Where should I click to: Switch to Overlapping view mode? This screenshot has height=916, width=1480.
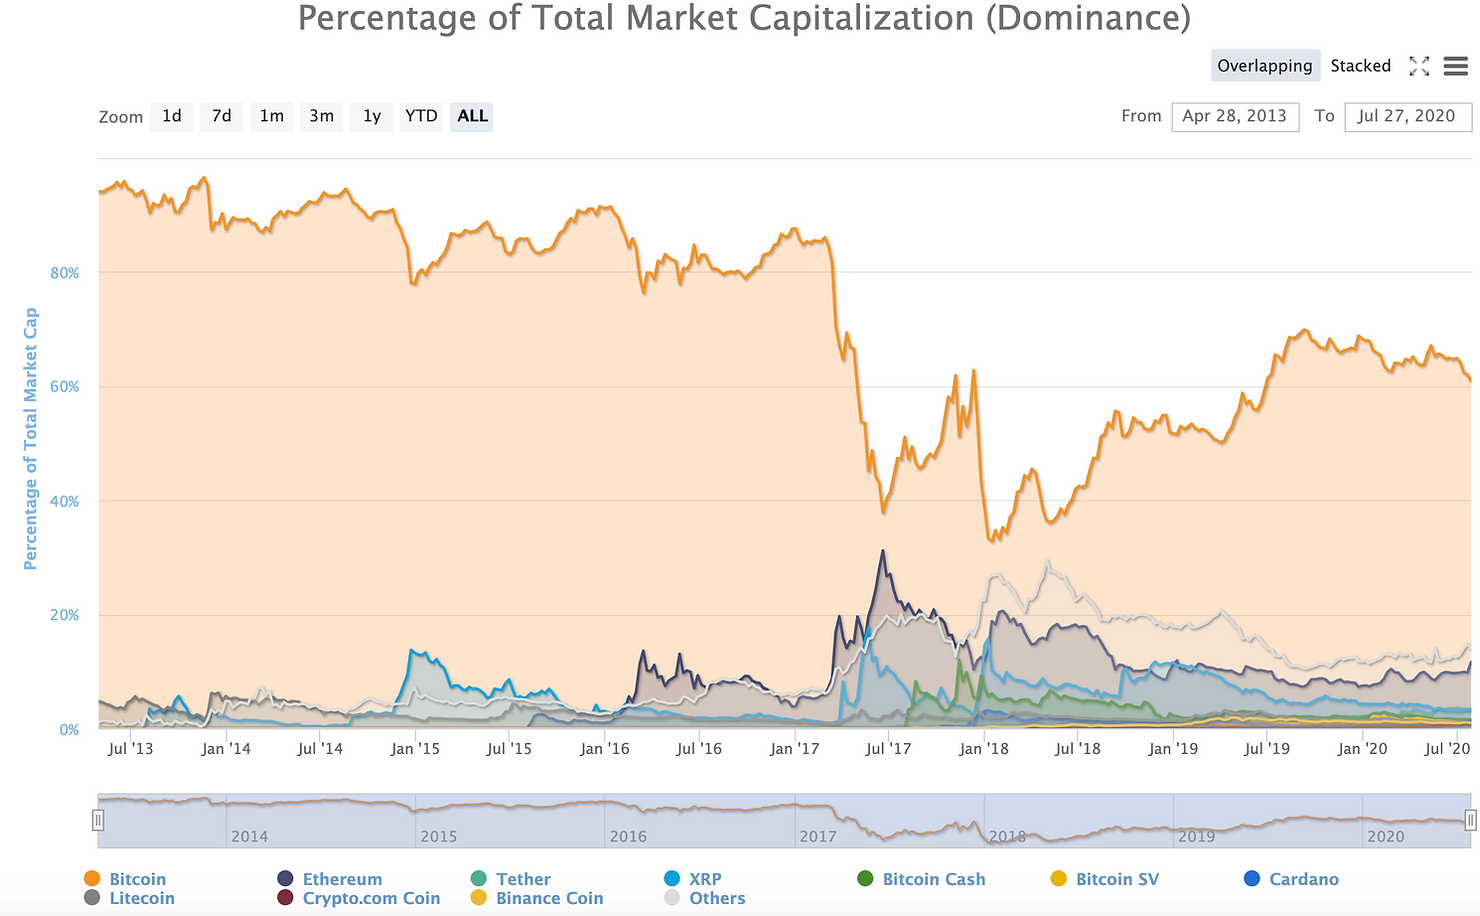(1264, 66)
